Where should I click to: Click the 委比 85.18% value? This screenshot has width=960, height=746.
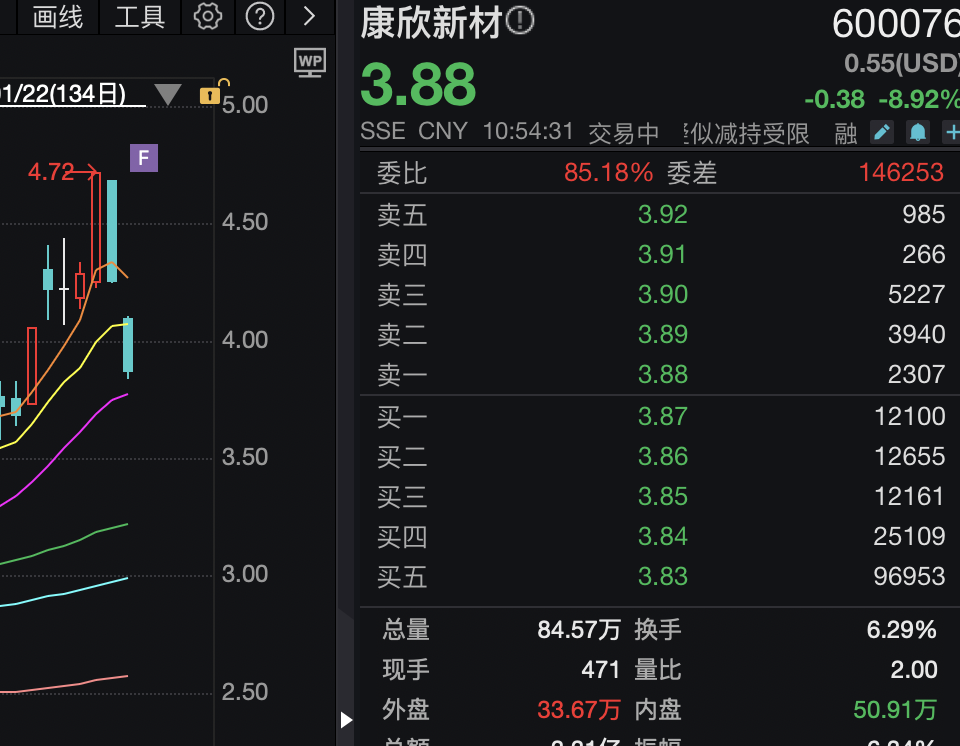[x=608, y=173]
